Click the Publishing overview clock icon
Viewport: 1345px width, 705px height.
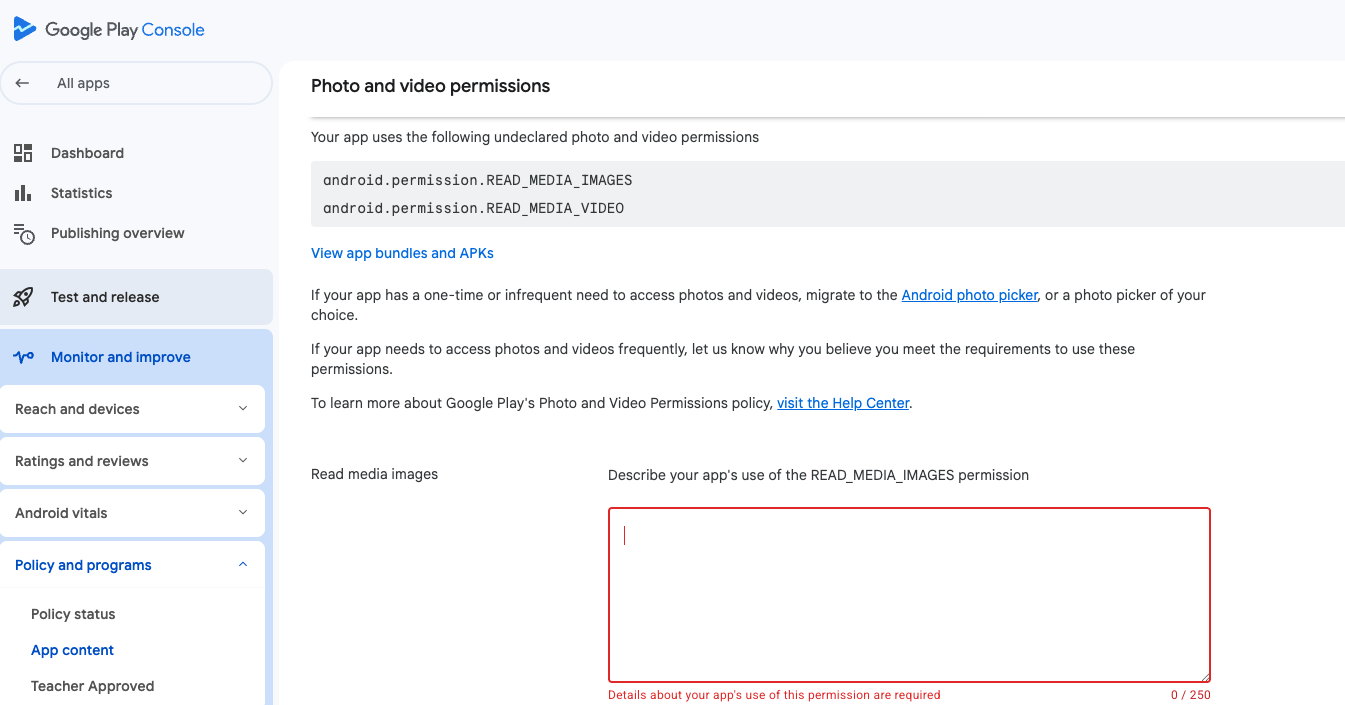click(x=24, y=234)
